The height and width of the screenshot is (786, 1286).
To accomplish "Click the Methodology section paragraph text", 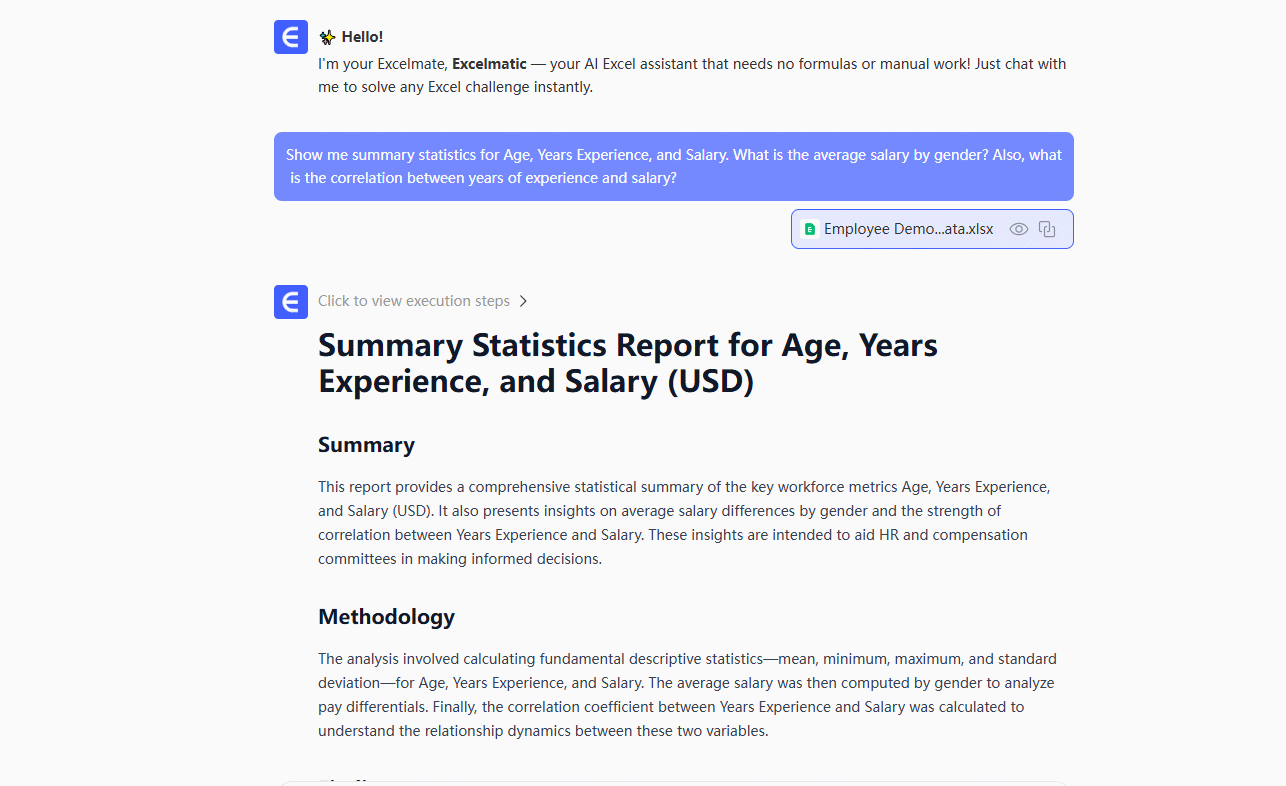I will point(687,695).
